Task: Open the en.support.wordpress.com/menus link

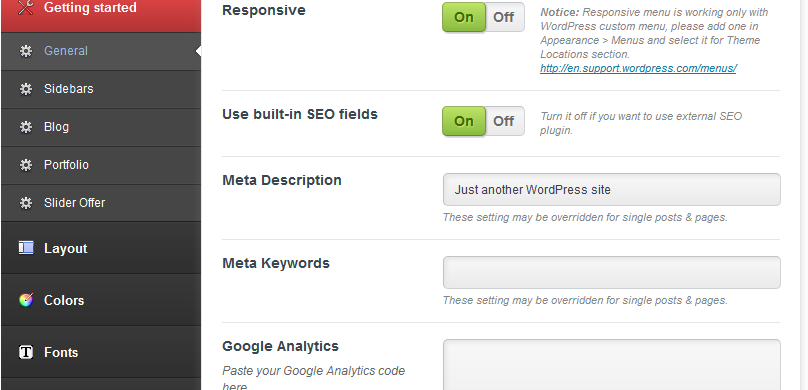Action: tap(638, 68)
